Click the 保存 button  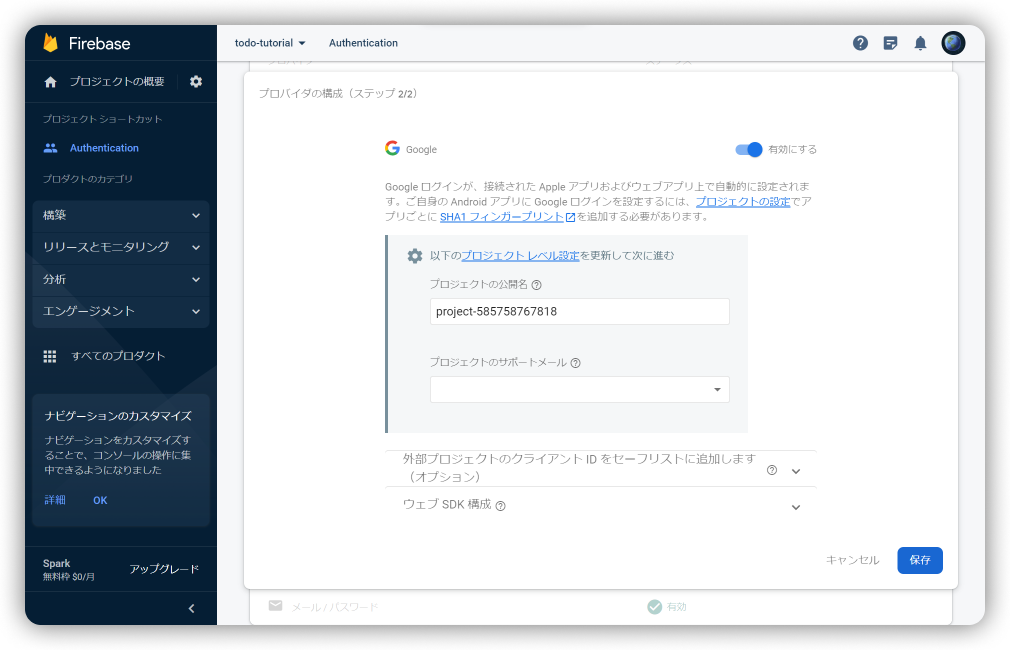click(x=920, y=560)
